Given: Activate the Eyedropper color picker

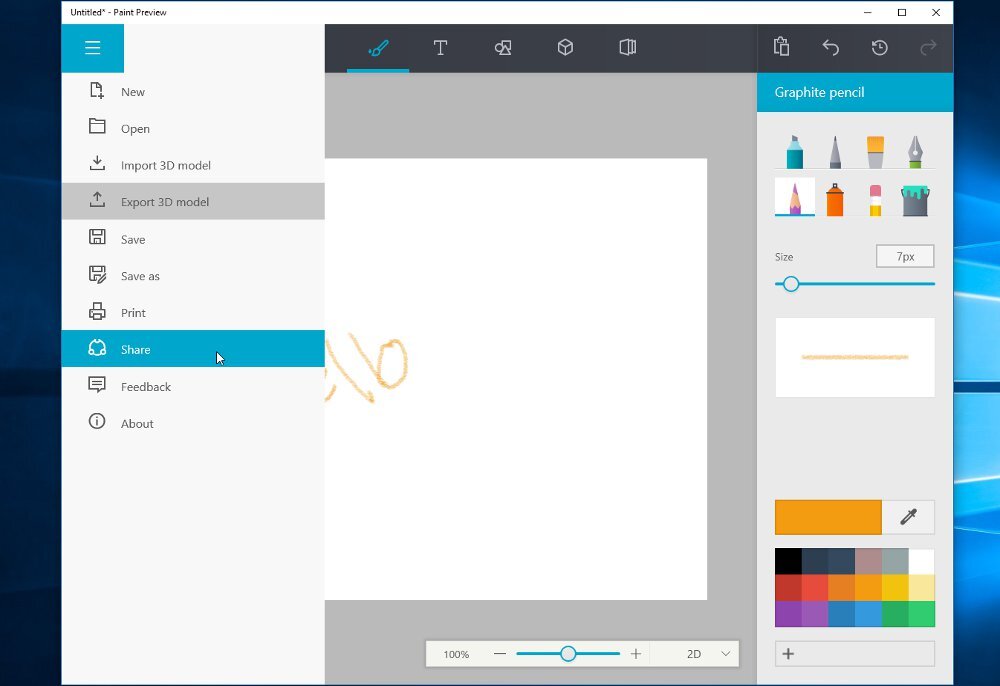Looking at the screenshot, I should point(908,517).
